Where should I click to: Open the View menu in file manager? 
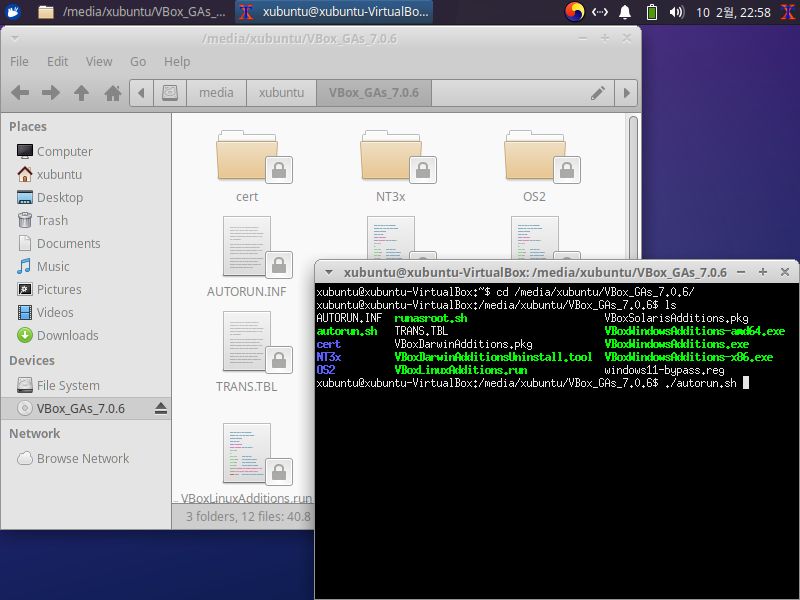[x=99, y=62]
